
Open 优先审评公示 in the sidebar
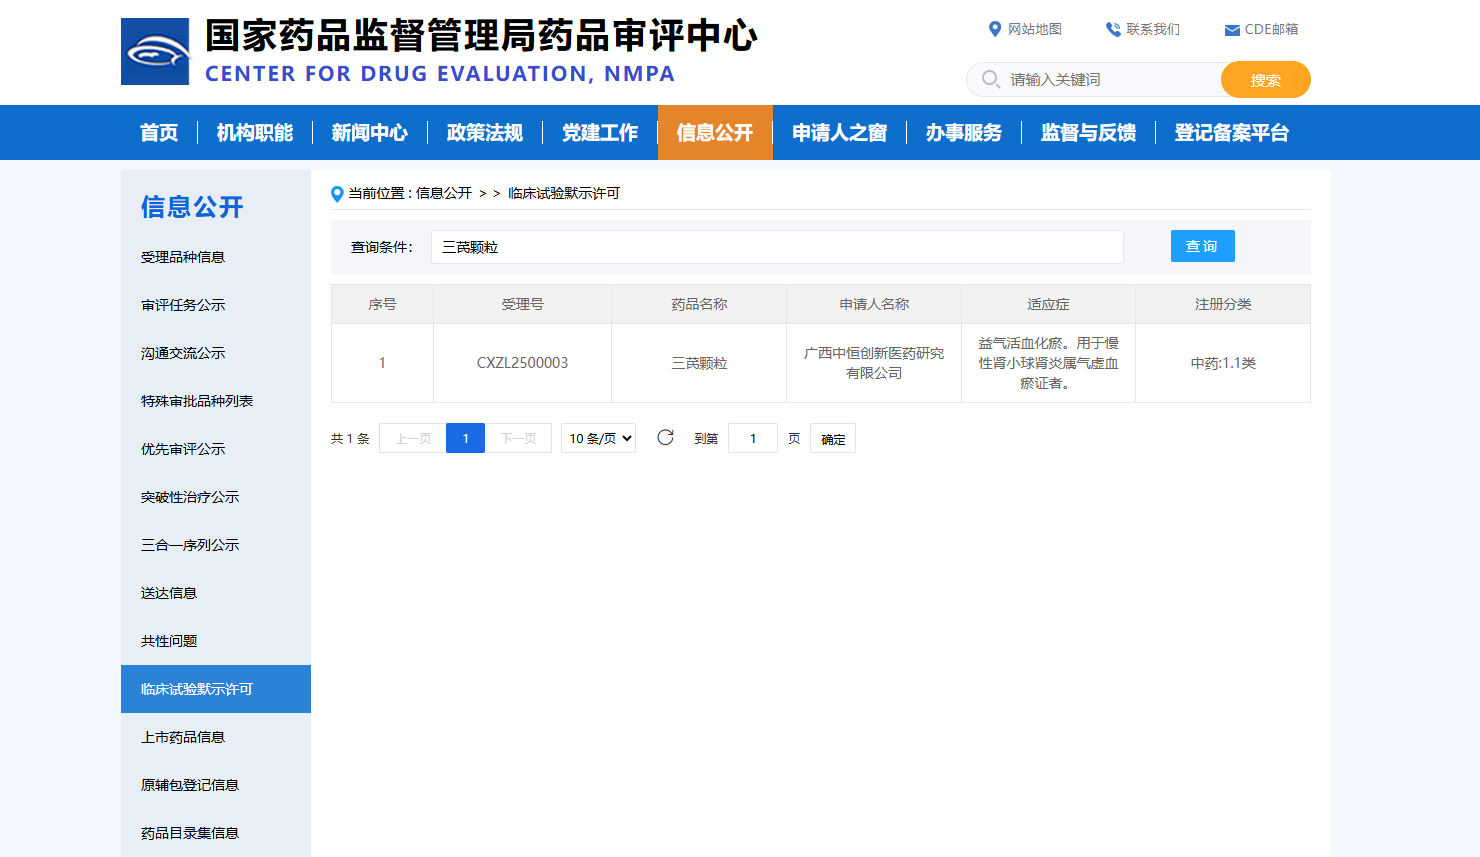coord(183,449)
